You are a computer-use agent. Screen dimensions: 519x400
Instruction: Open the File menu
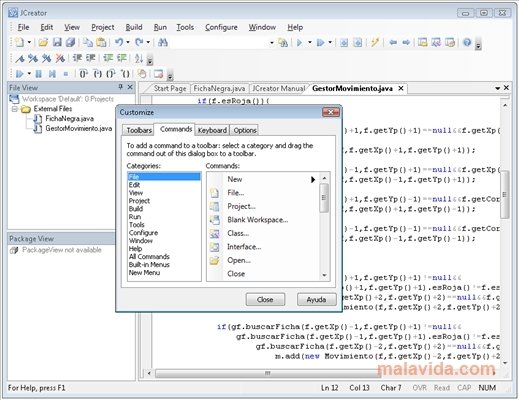[23, 27]
